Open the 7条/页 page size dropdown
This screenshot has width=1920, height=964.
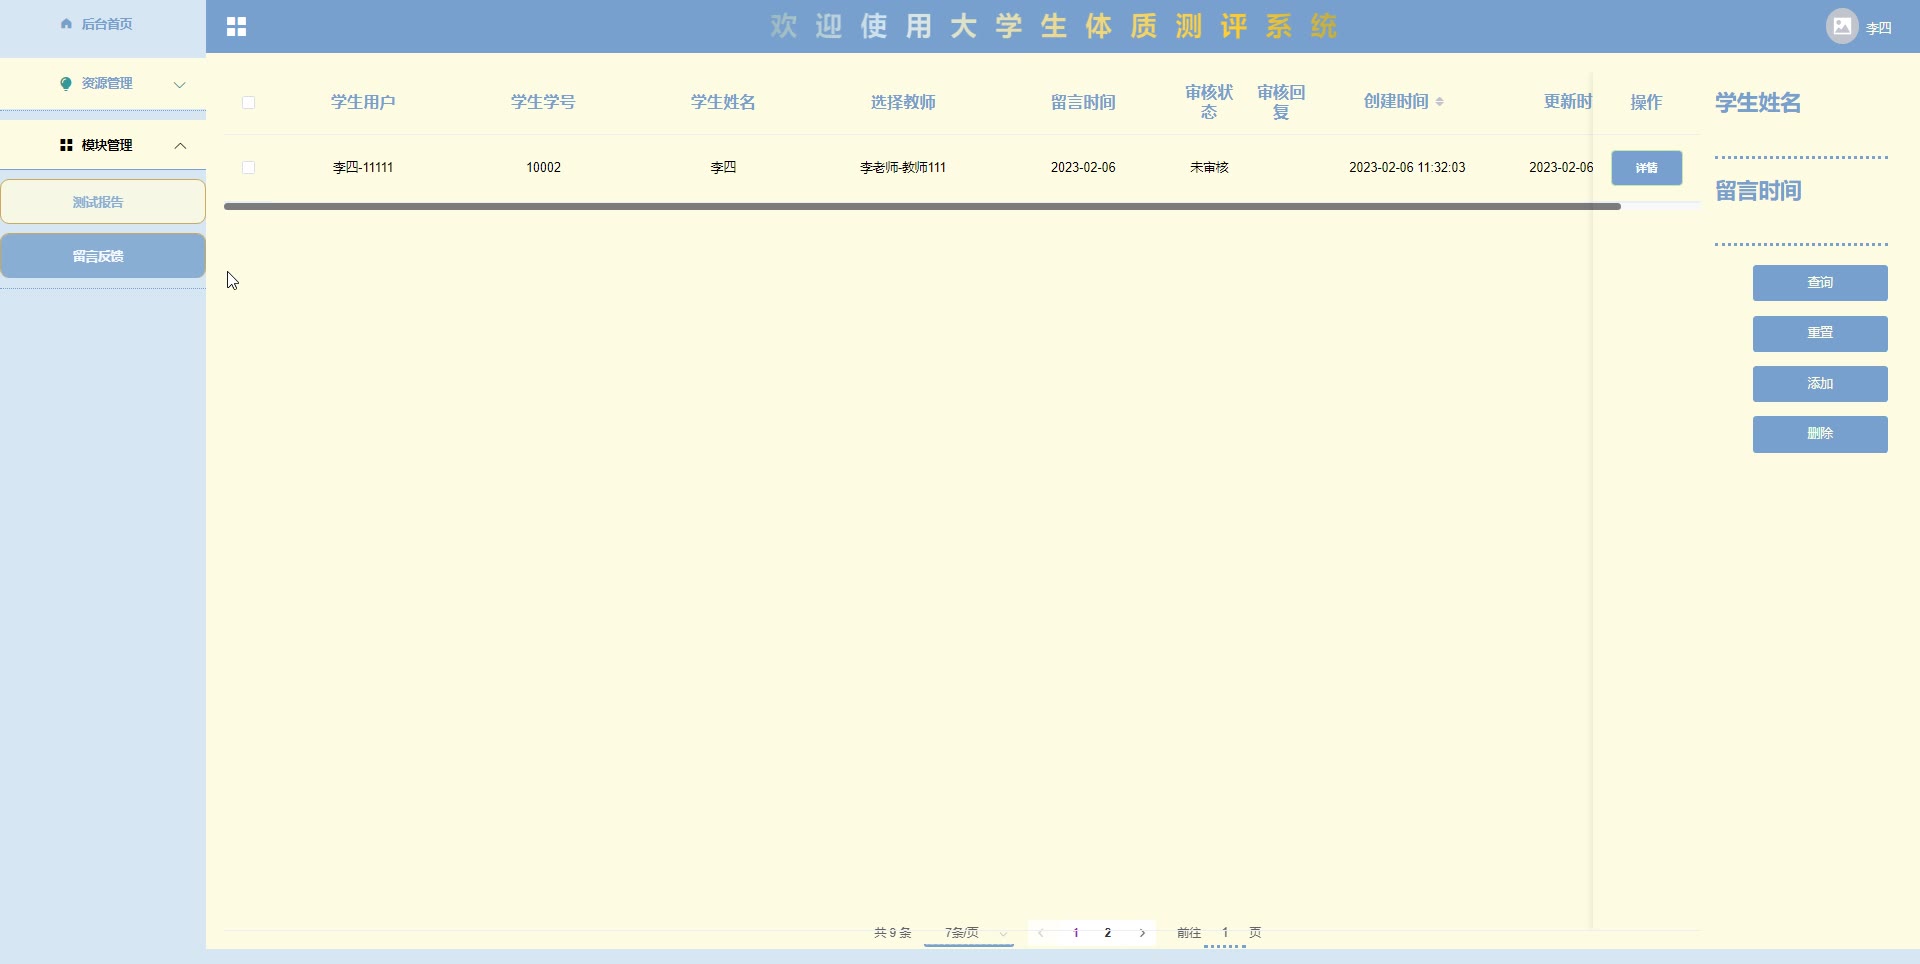click(x=968, y=933)
